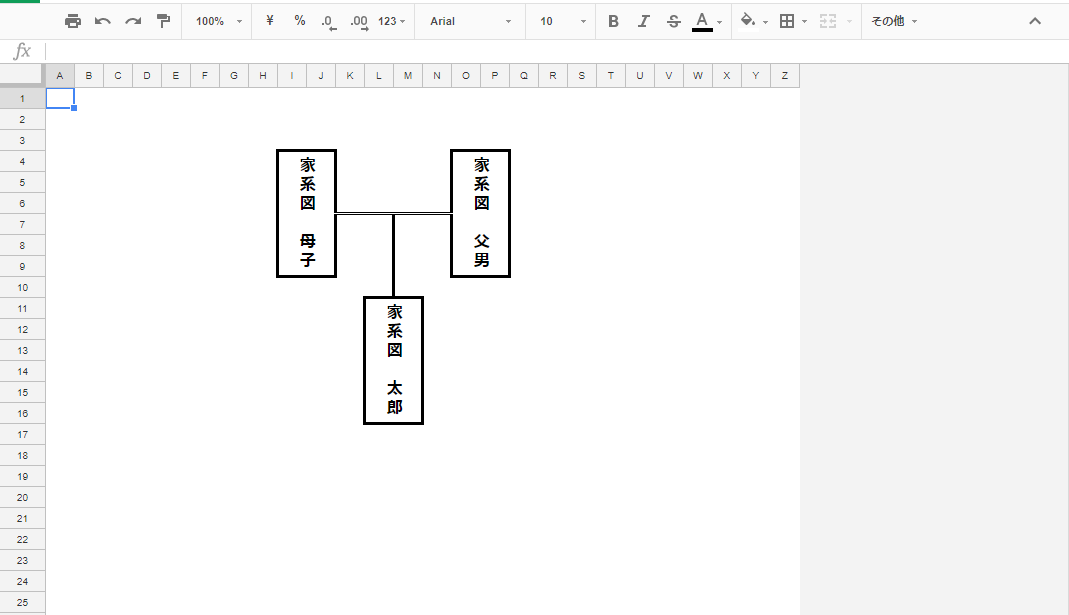Viewport: 1069px width, 615px height.
Task: Apply percent number format
Action: coord(300,21)
